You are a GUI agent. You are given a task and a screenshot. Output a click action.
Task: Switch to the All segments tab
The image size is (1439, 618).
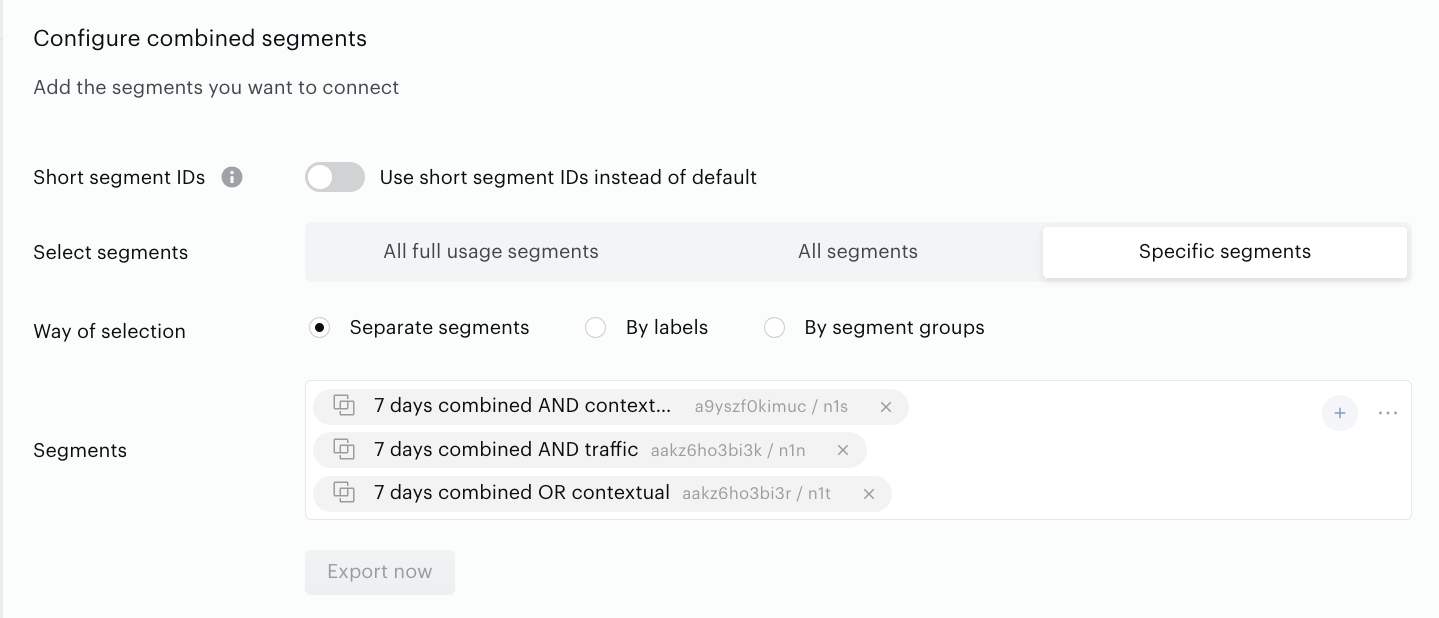point(858,252)
